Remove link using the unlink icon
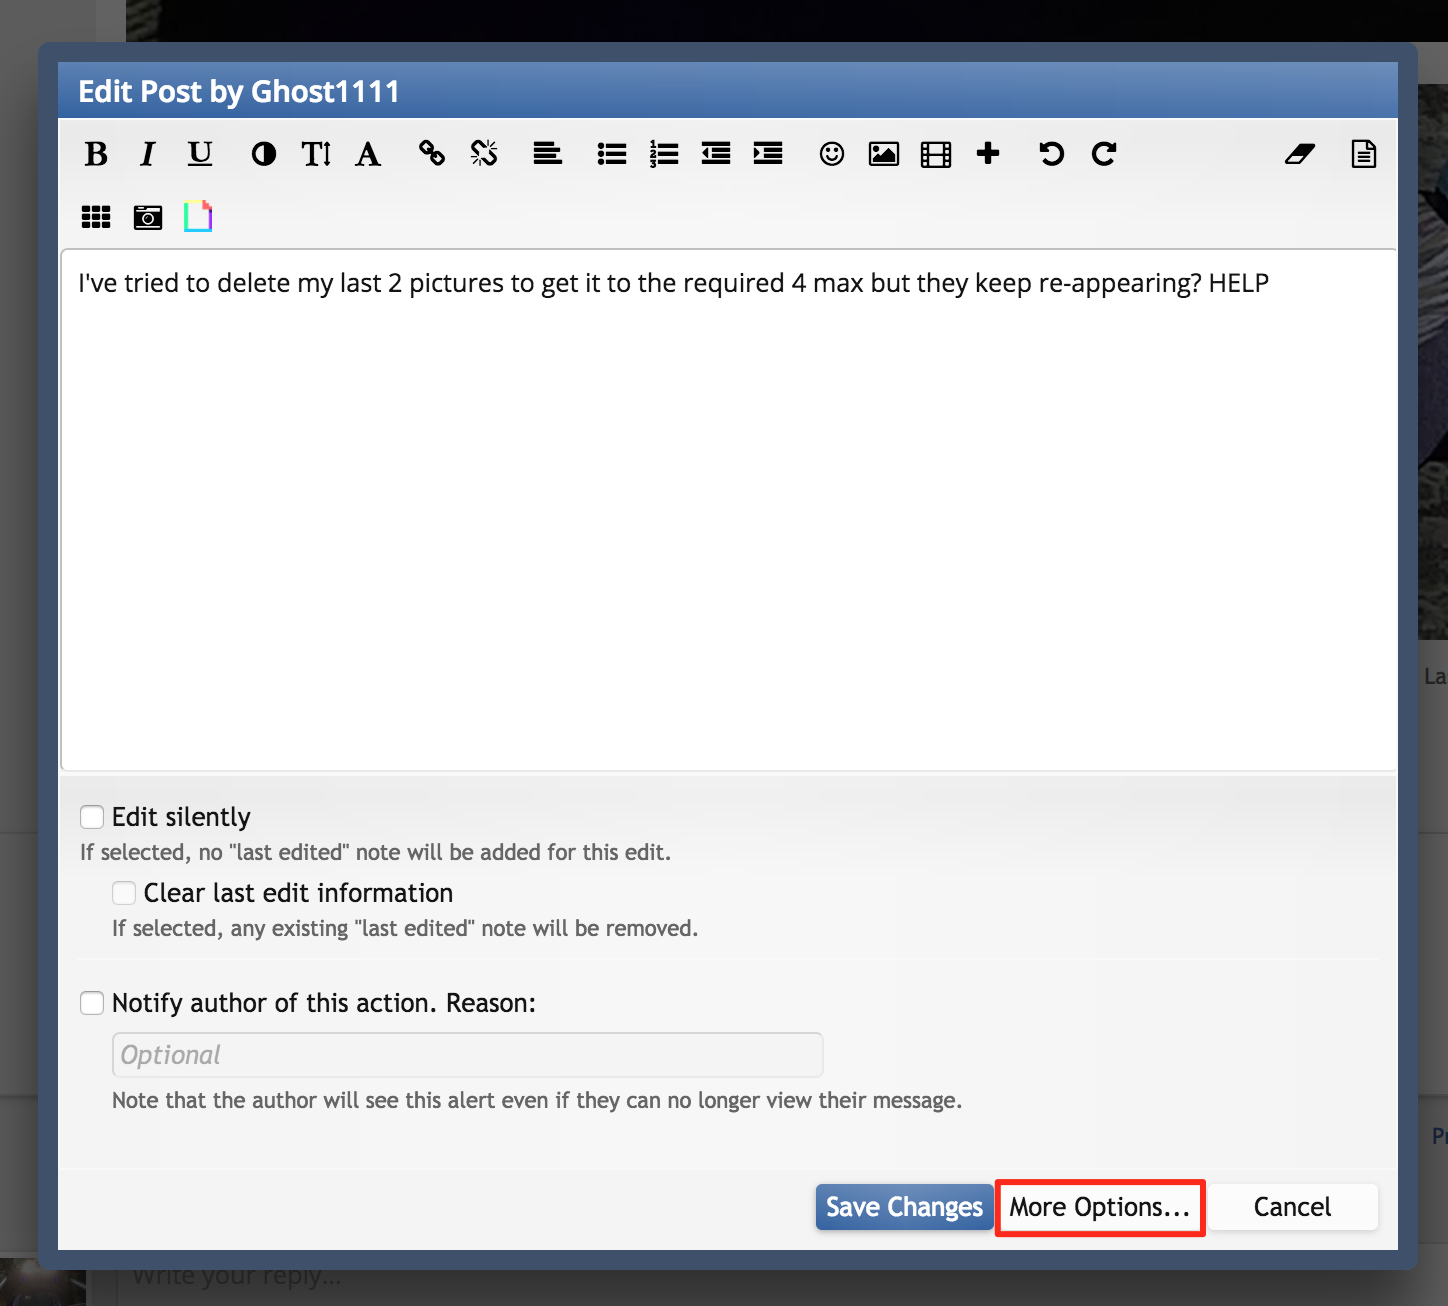This screenshot has width=1448, height=1306. pos(484,154)
